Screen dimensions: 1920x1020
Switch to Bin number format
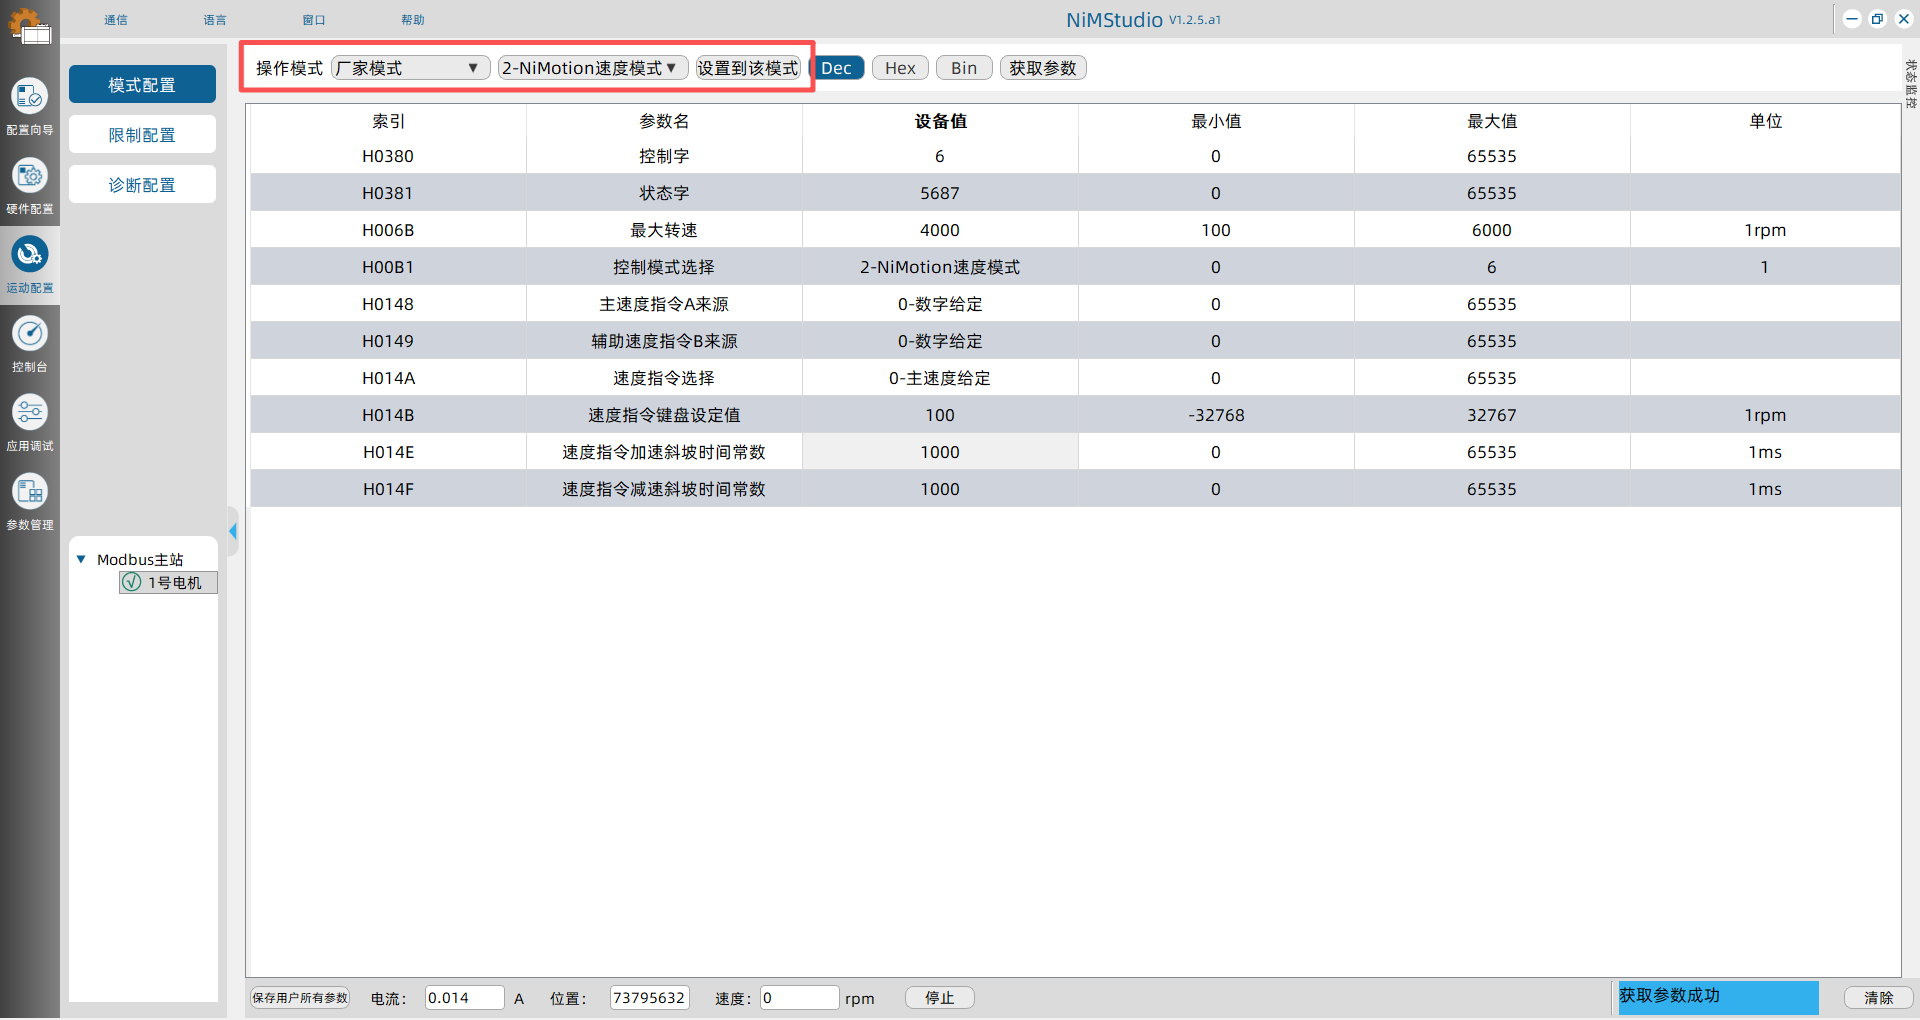click(x=964, y=68)
